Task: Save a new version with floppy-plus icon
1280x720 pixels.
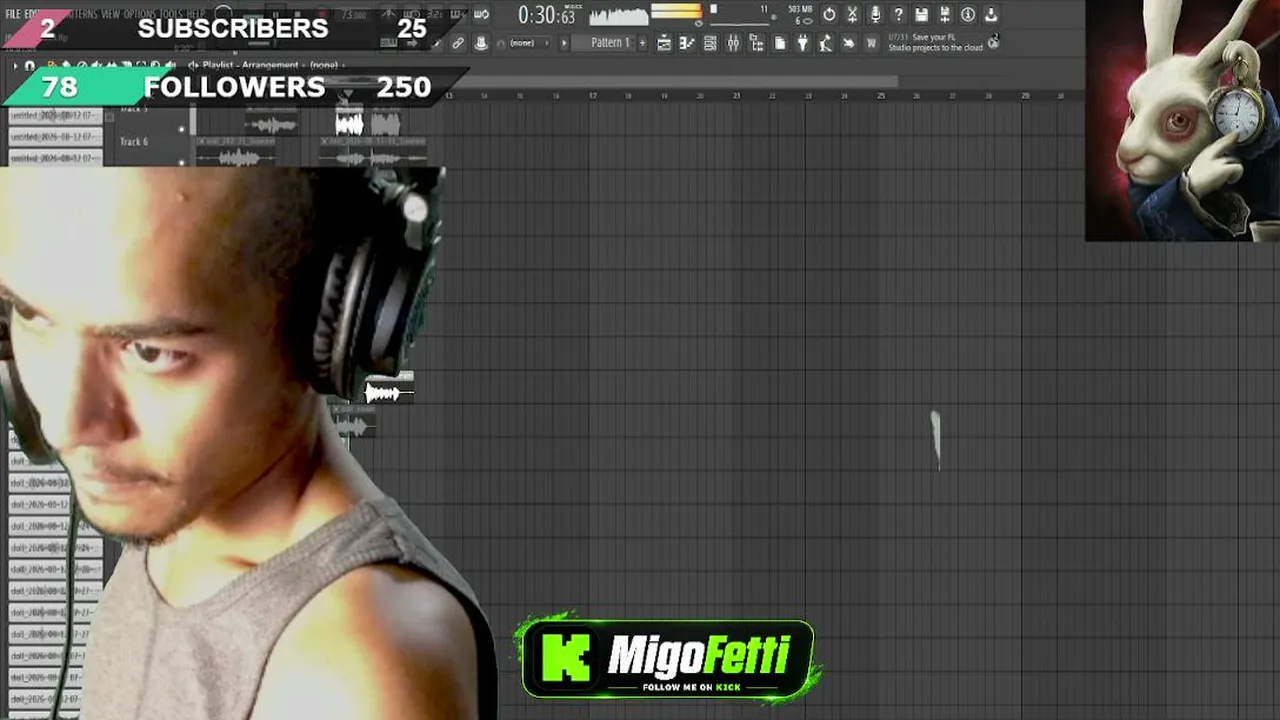Action: click(x=944, y=14)
